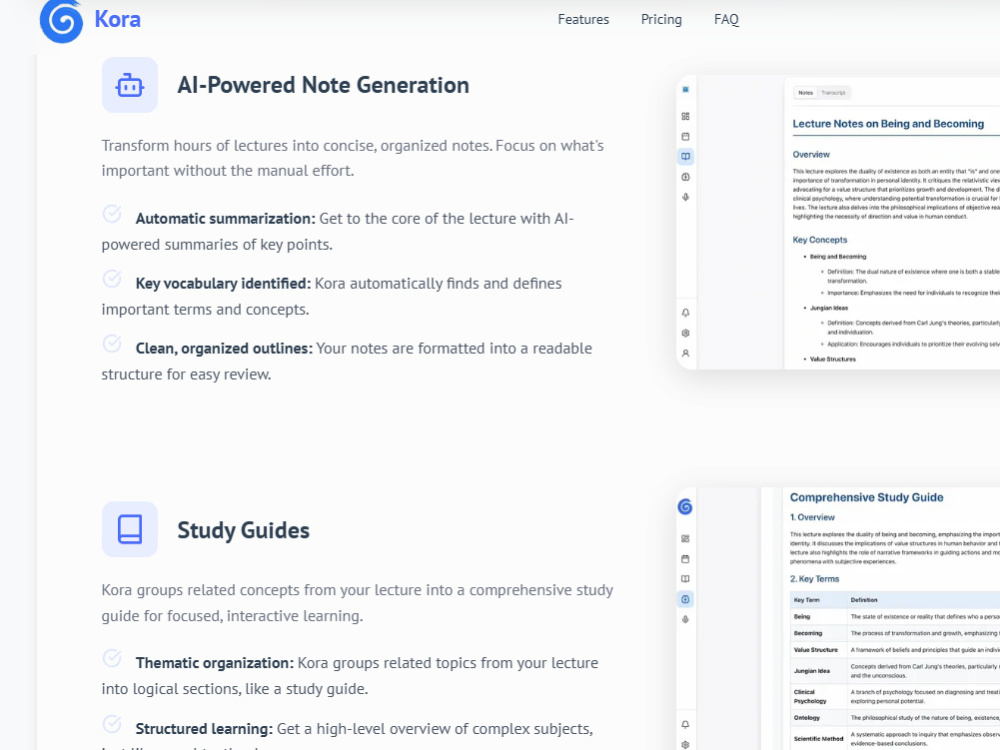Click user profile icon in lecture notes preview

click(686, 353)
